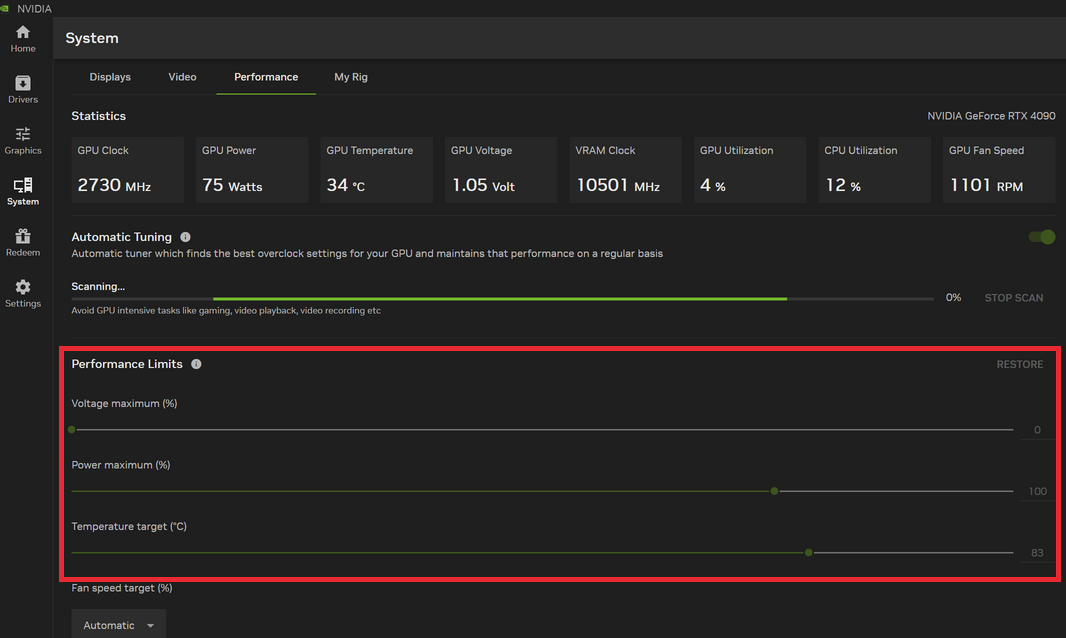This screenshot has height=638, width=1066.
Task: Click the Automatic tuner description text
Action: click(367, 254)
